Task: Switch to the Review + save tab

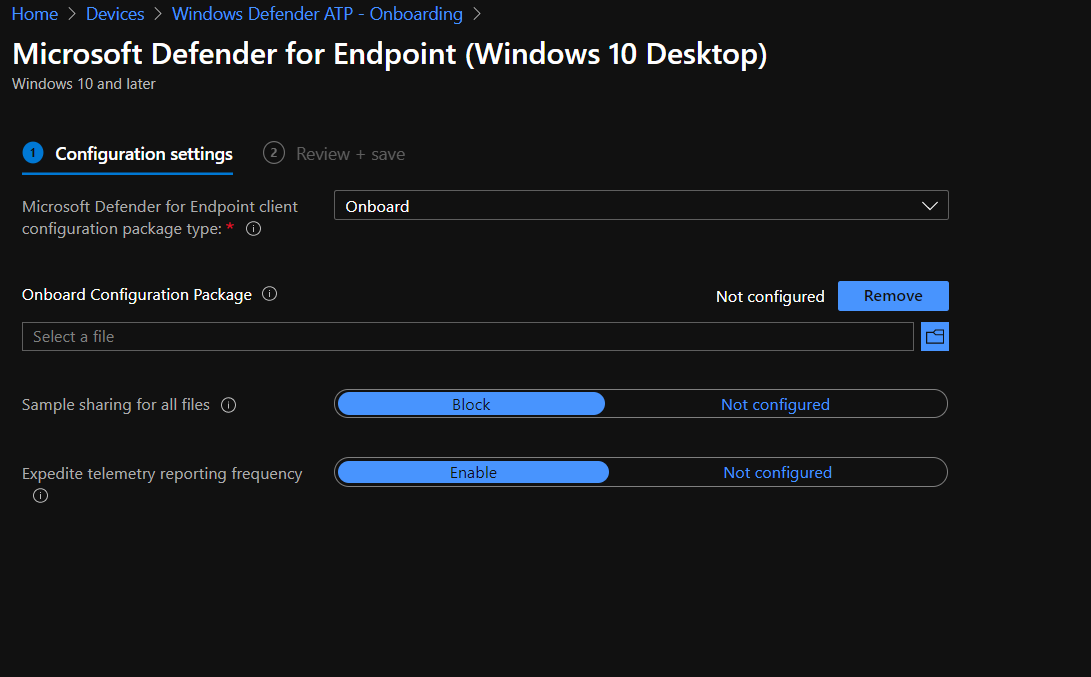Action: pyautogui.click(x=350, y=153)
